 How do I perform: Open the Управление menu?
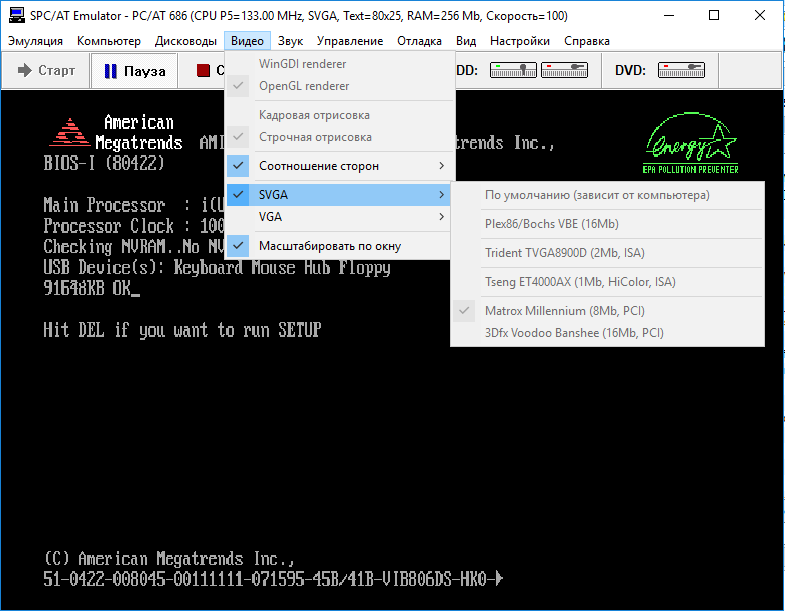click(x=350, y=41)
